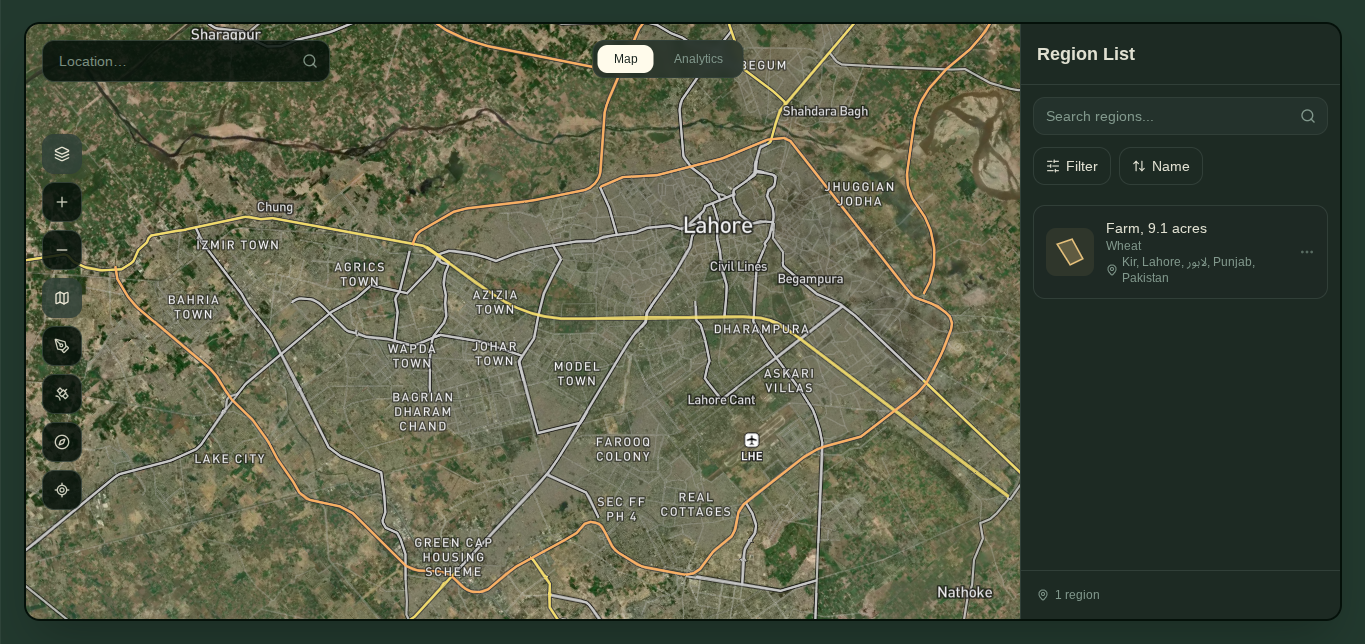Open the Name sort dropdown
1365x644 pixels.
point(1161,166)
